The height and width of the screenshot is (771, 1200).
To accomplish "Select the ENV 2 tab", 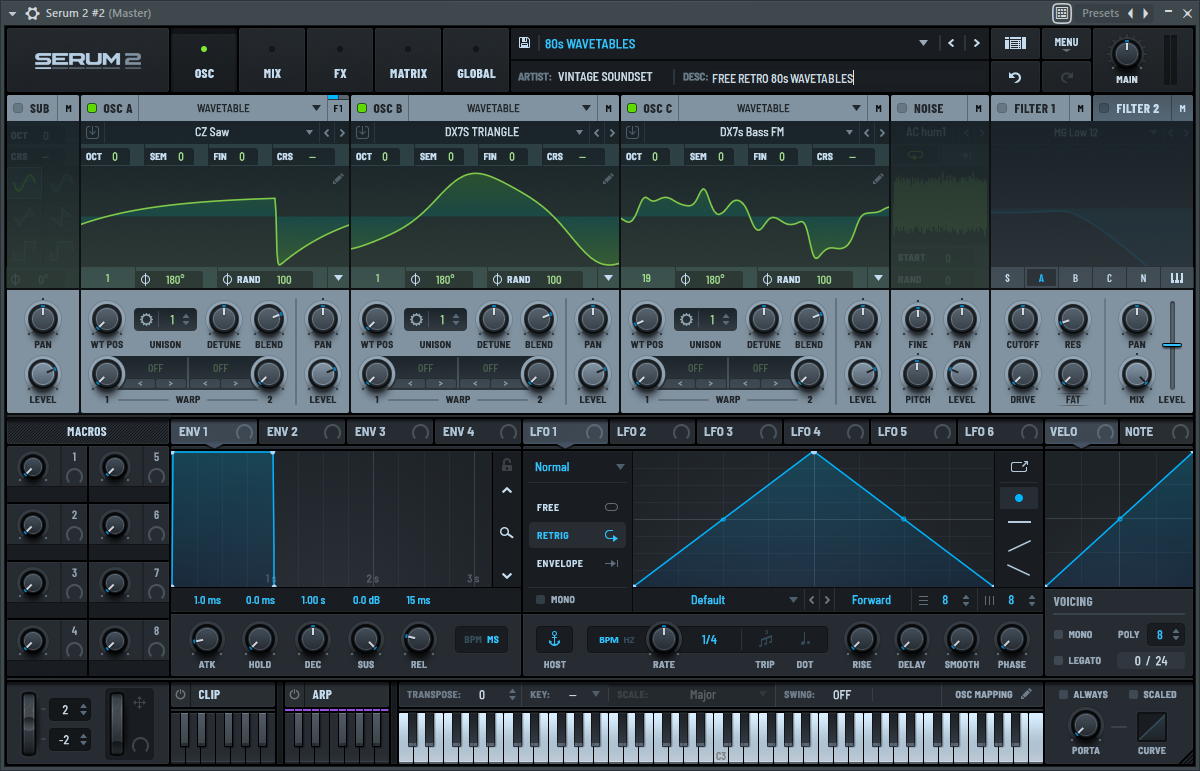I will tap(302, 432).
